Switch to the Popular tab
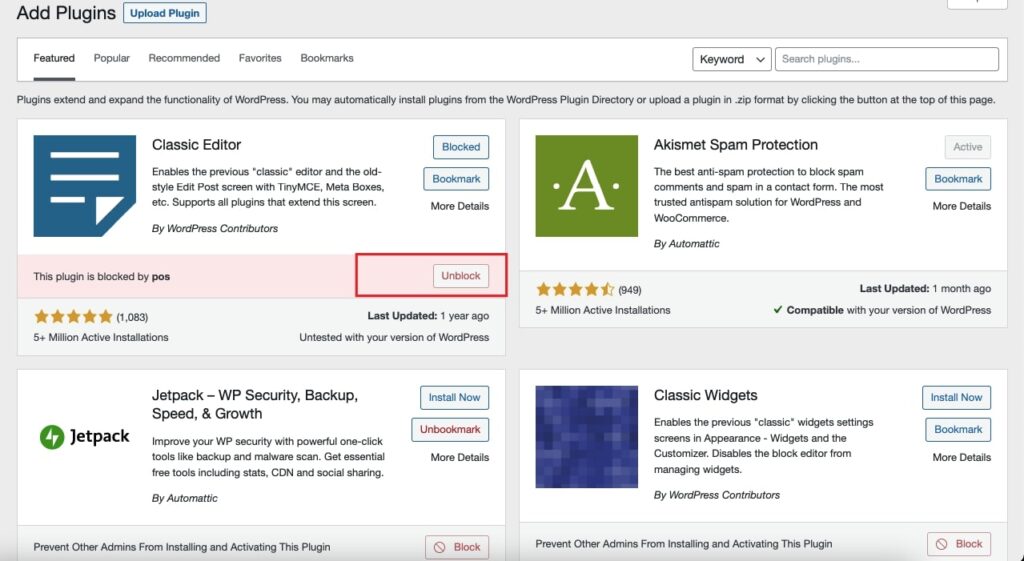1024x561 pixels. click(112, 58)
